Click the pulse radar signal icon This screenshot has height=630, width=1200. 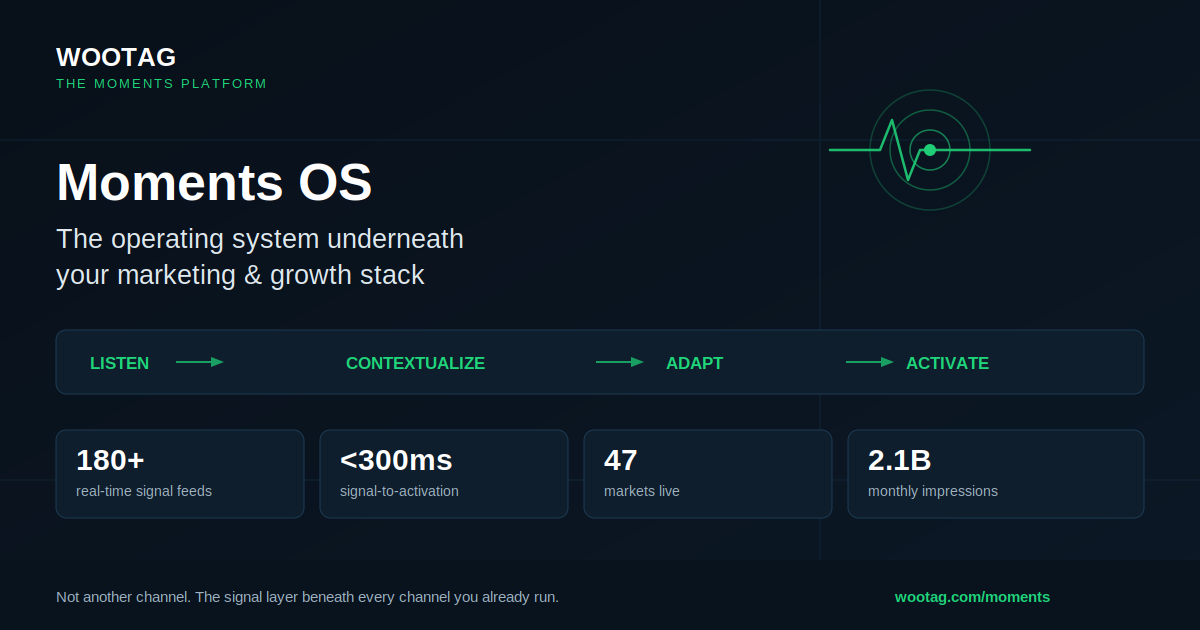(x=930, y=150)
